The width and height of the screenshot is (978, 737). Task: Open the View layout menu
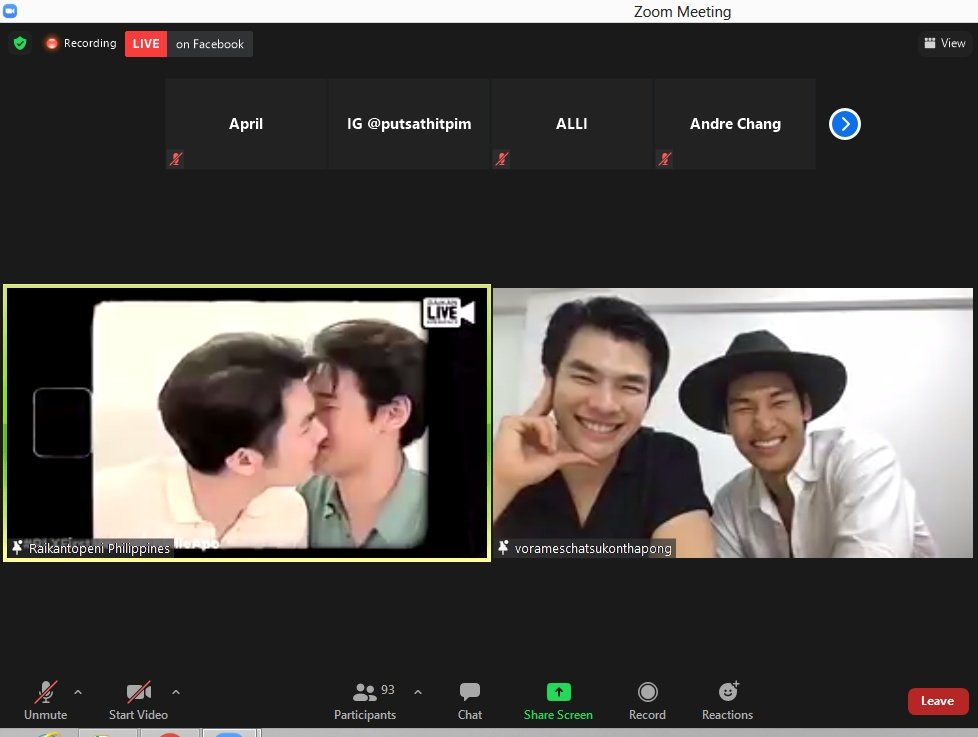944,43
